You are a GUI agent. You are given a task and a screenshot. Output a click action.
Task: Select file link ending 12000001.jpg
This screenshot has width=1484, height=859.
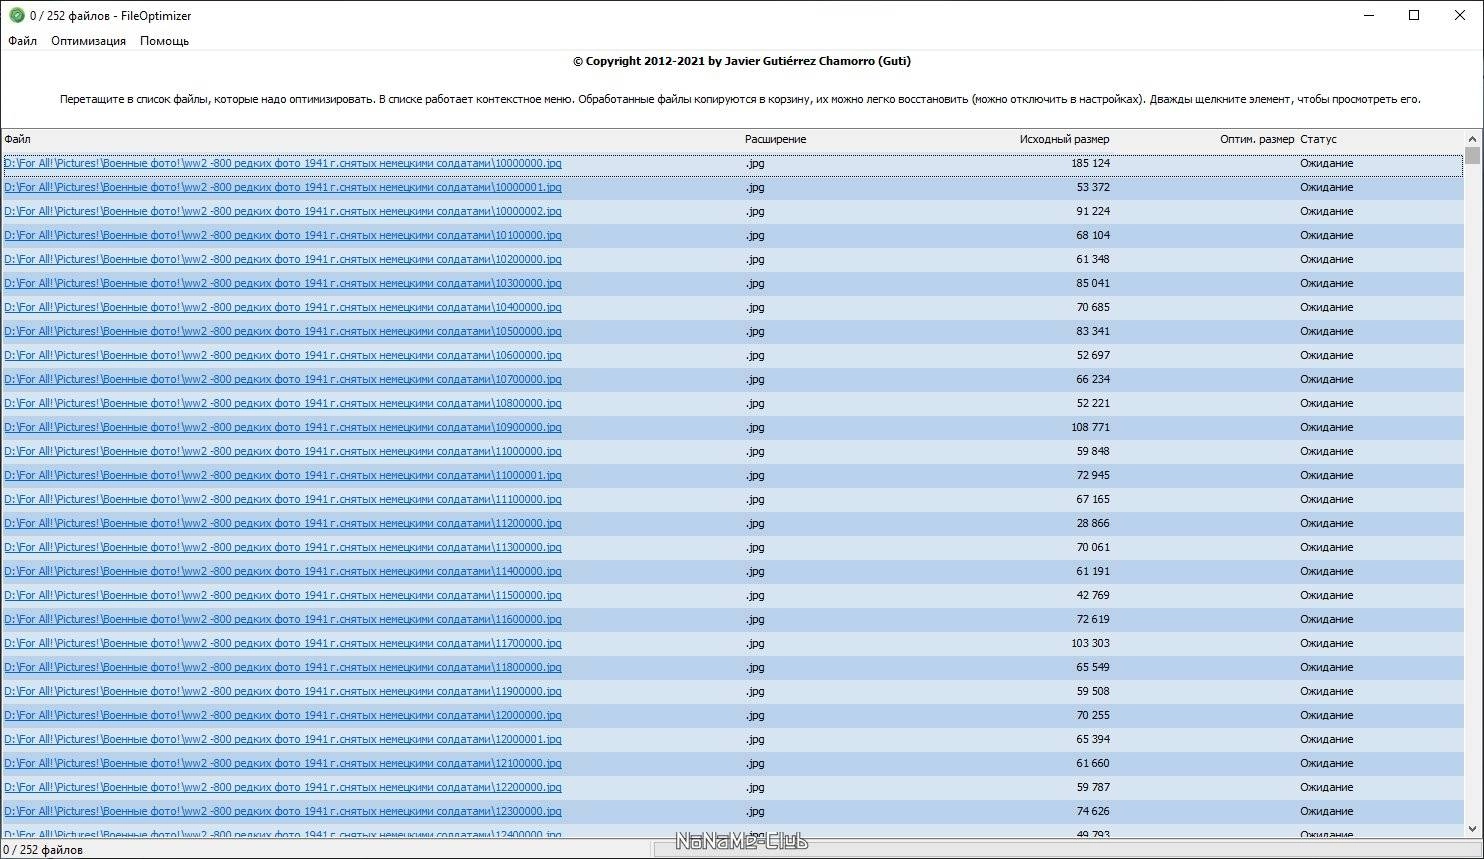click(x=283, y=739)
